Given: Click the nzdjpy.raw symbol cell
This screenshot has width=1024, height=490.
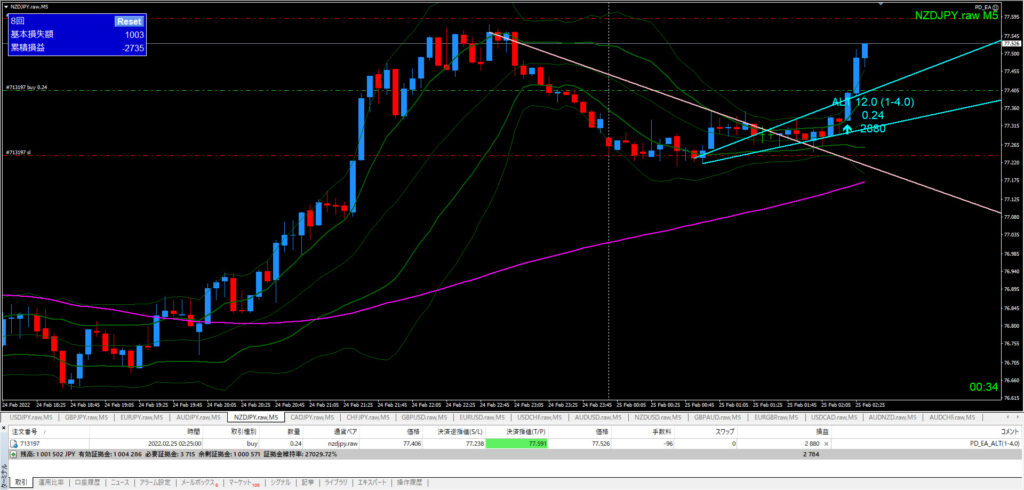Looking at the screenshot, I should click(342, 443).
